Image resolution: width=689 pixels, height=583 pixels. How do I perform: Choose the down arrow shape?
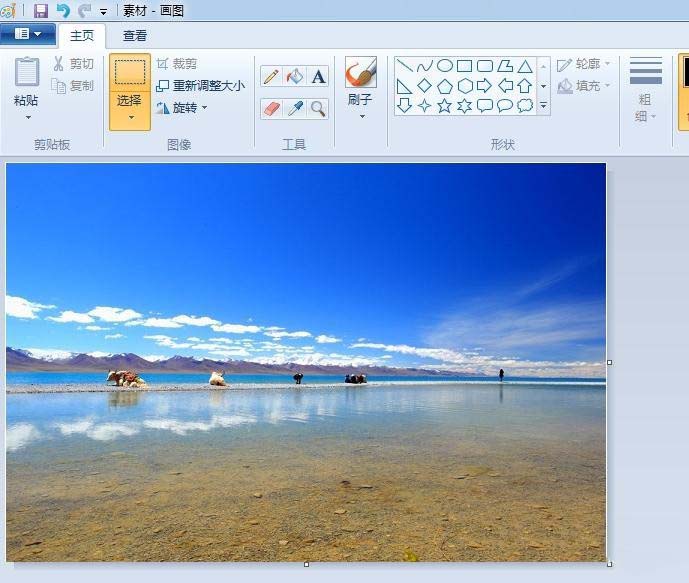coord(404,105)
